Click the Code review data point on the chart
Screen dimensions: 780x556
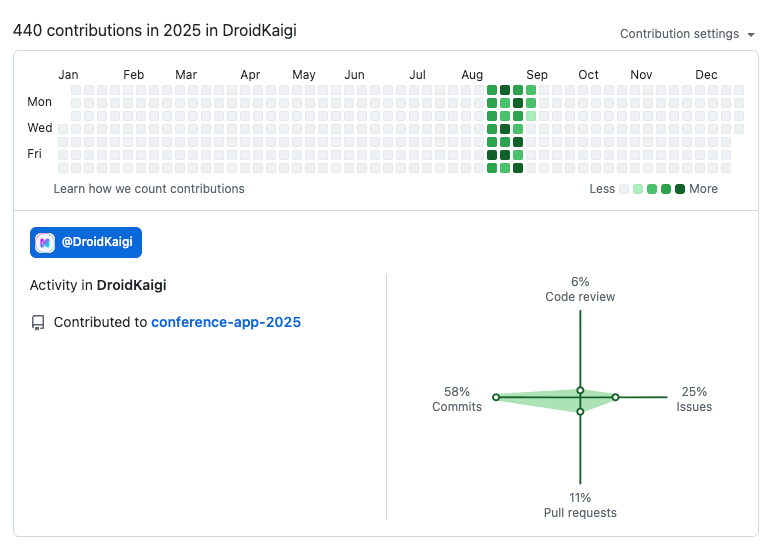click(580, 390)
